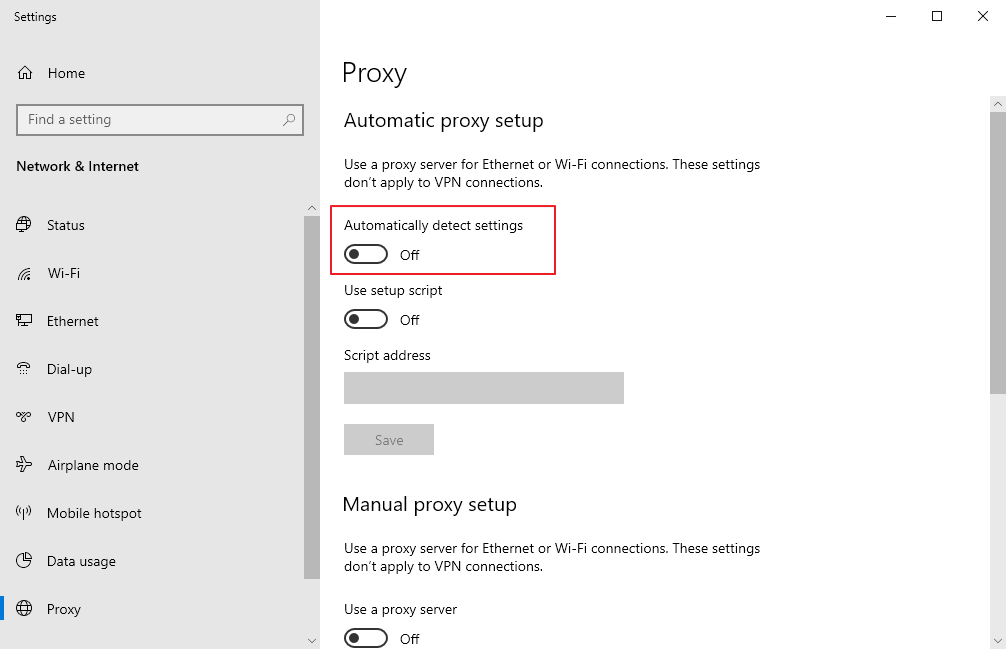Select Proxy in the sidebar
This screenshot has width=1006, height=649.
click(63, 609)
